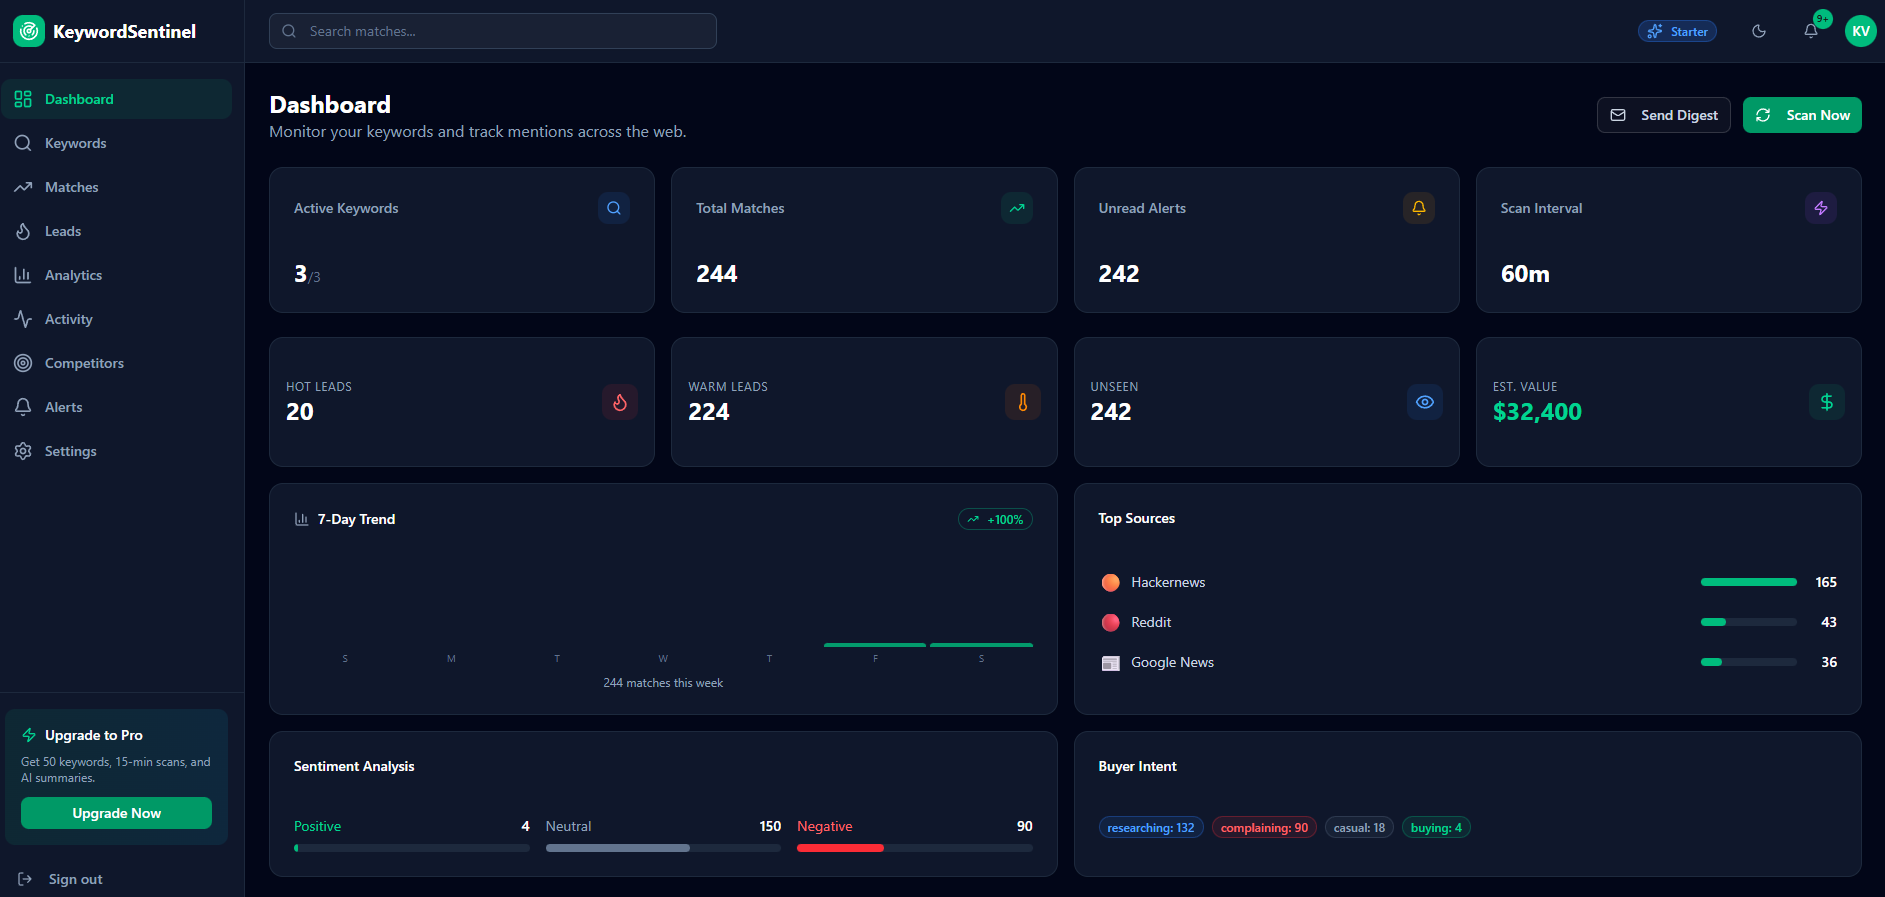Click the Neutral sentiment bar
The image size is (1885, 897).
click(663, 848)
